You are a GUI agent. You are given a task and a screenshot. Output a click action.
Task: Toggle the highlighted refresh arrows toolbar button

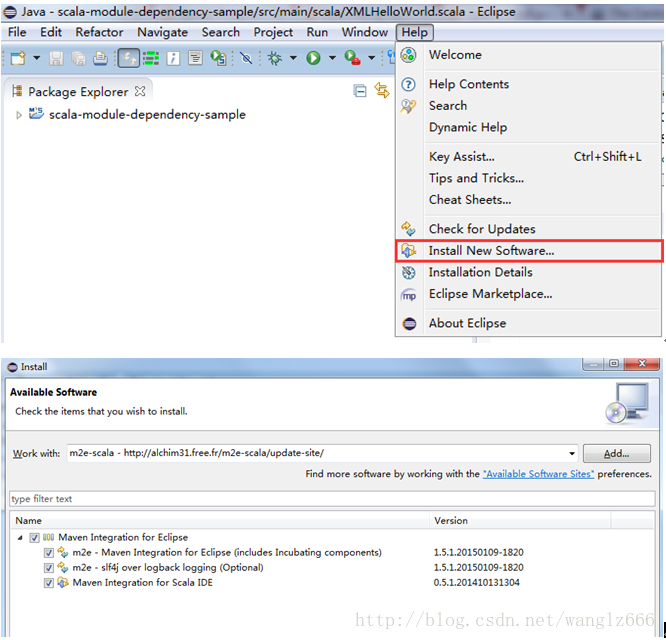click(x=129, y=58)
